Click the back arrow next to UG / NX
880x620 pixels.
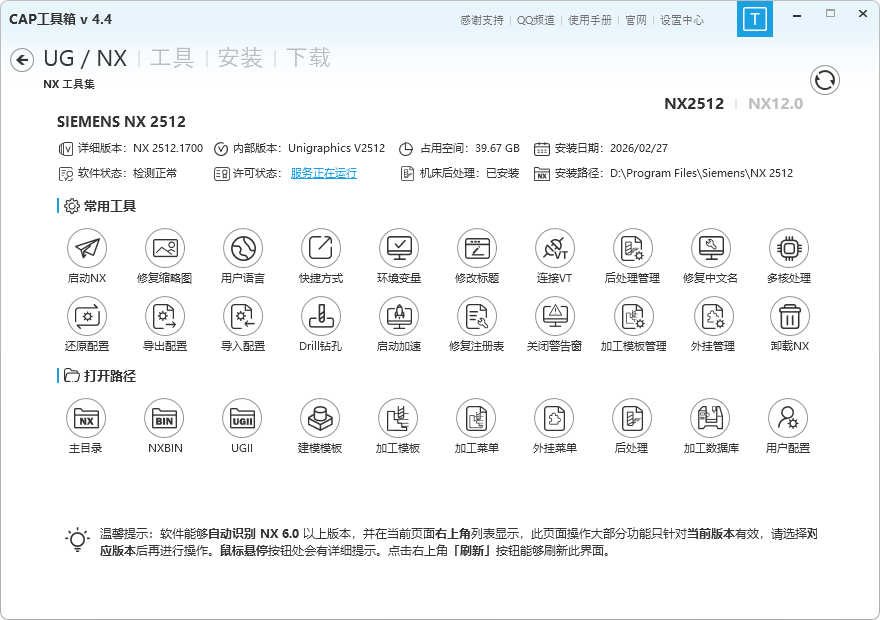coord(20,60)
